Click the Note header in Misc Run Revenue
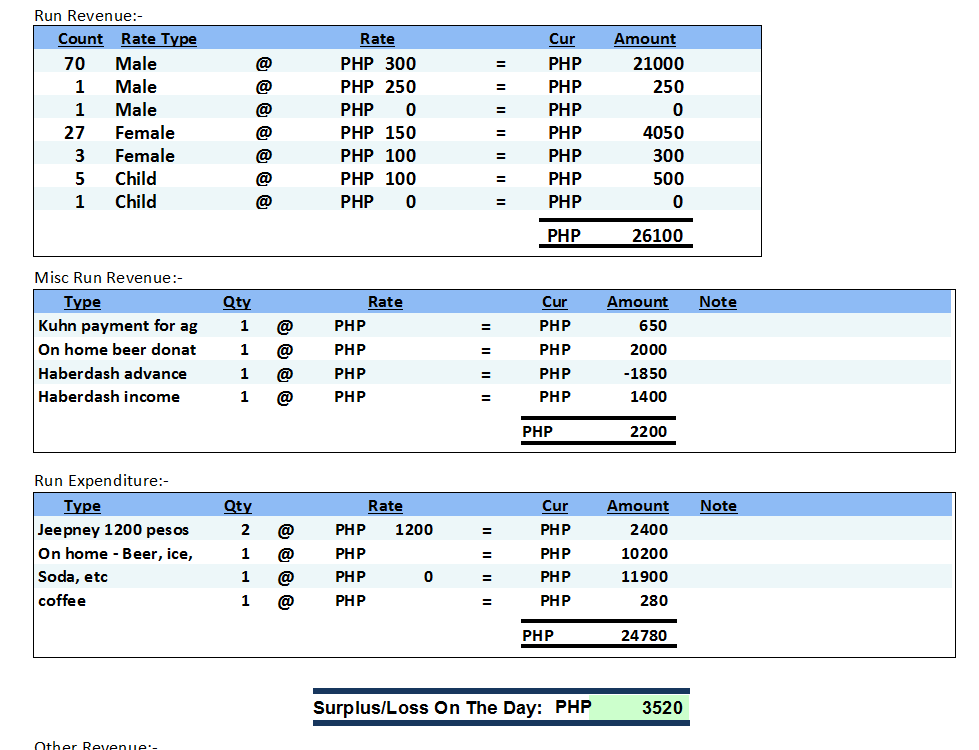Viewport: 979px width, 750px height. (717, 302)
